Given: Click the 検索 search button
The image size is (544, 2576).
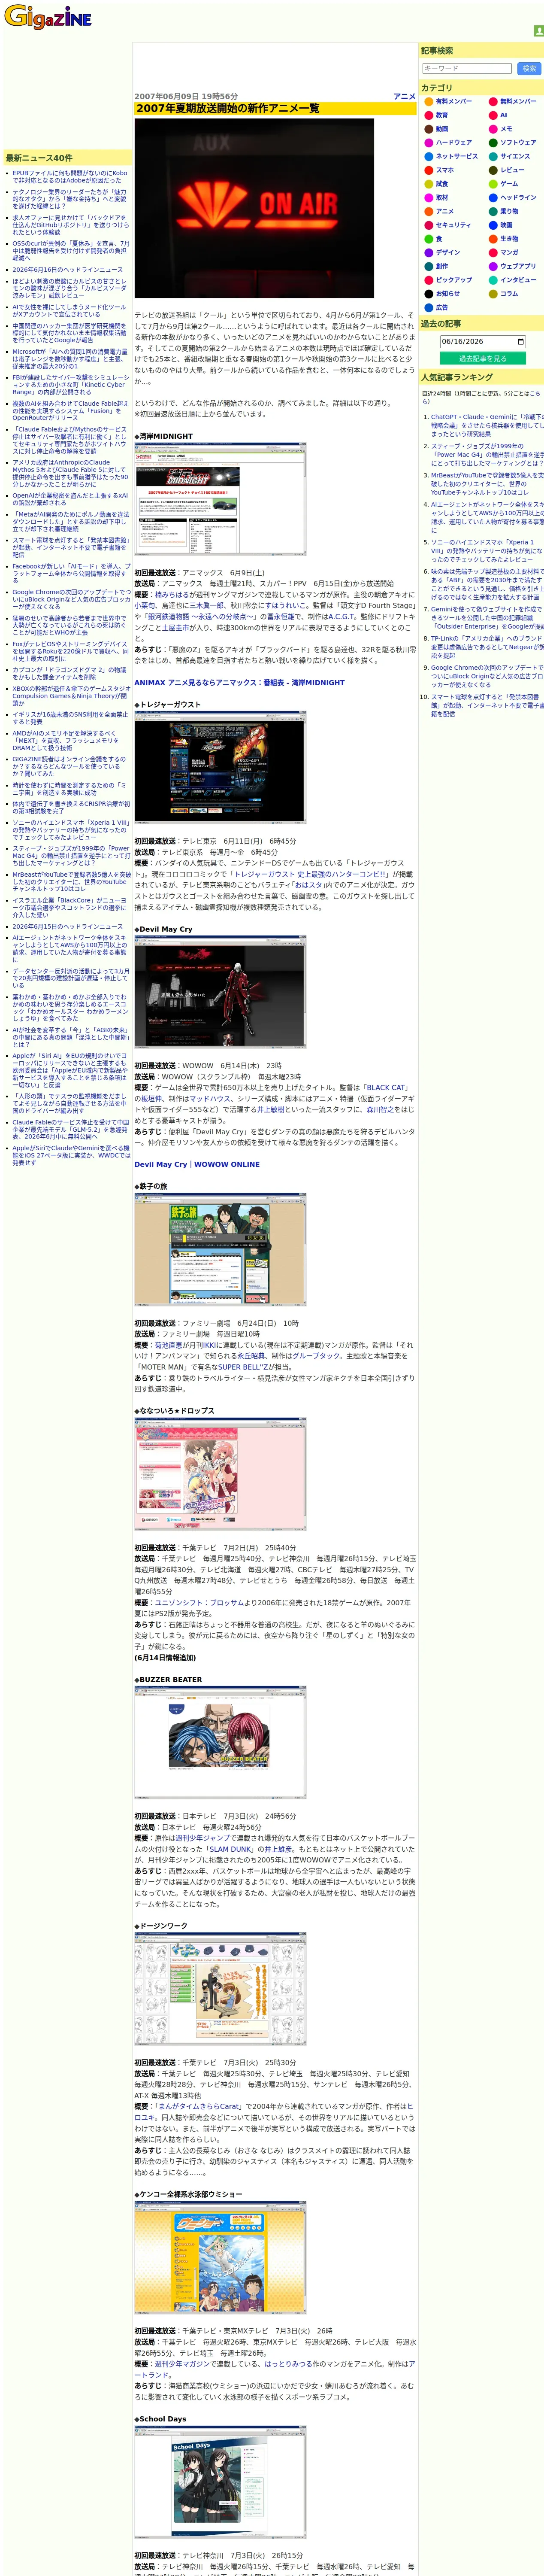Looking at the screenshot, I should coord(529,69).
